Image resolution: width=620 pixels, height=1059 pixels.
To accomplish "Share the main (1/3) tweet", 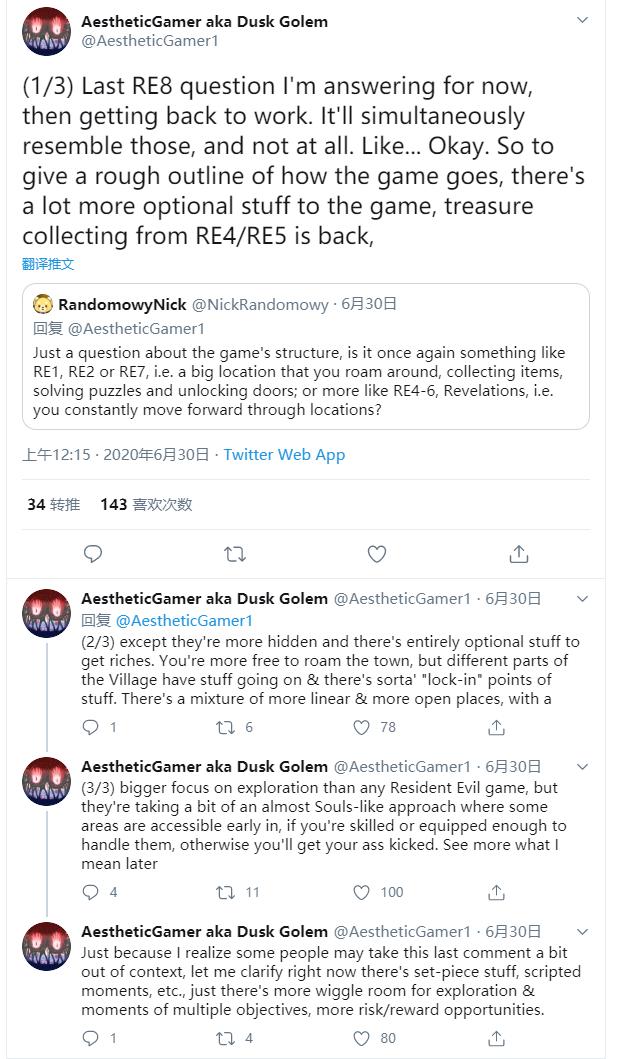I will pos(519,553).
